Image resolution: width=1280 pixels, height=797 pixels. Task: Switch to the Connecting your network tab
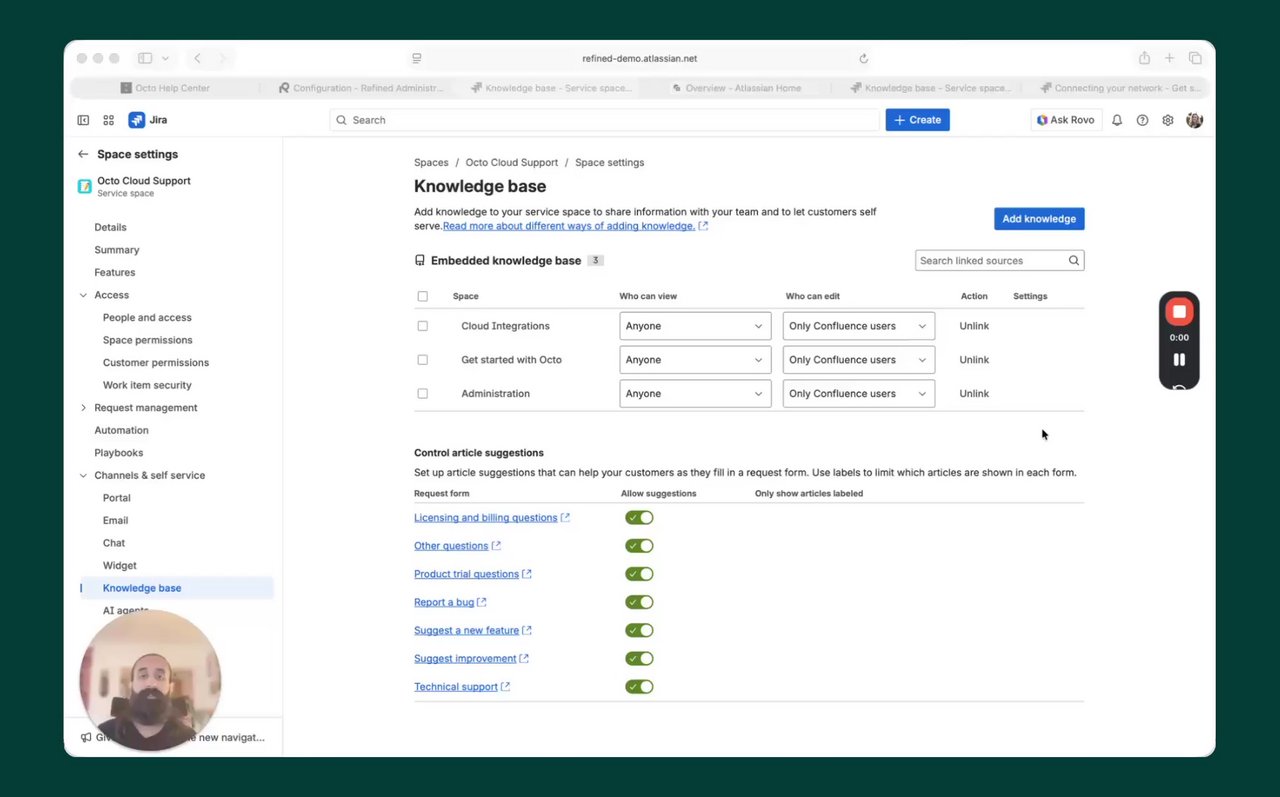pyautogui.click(x=1120, y=88)
